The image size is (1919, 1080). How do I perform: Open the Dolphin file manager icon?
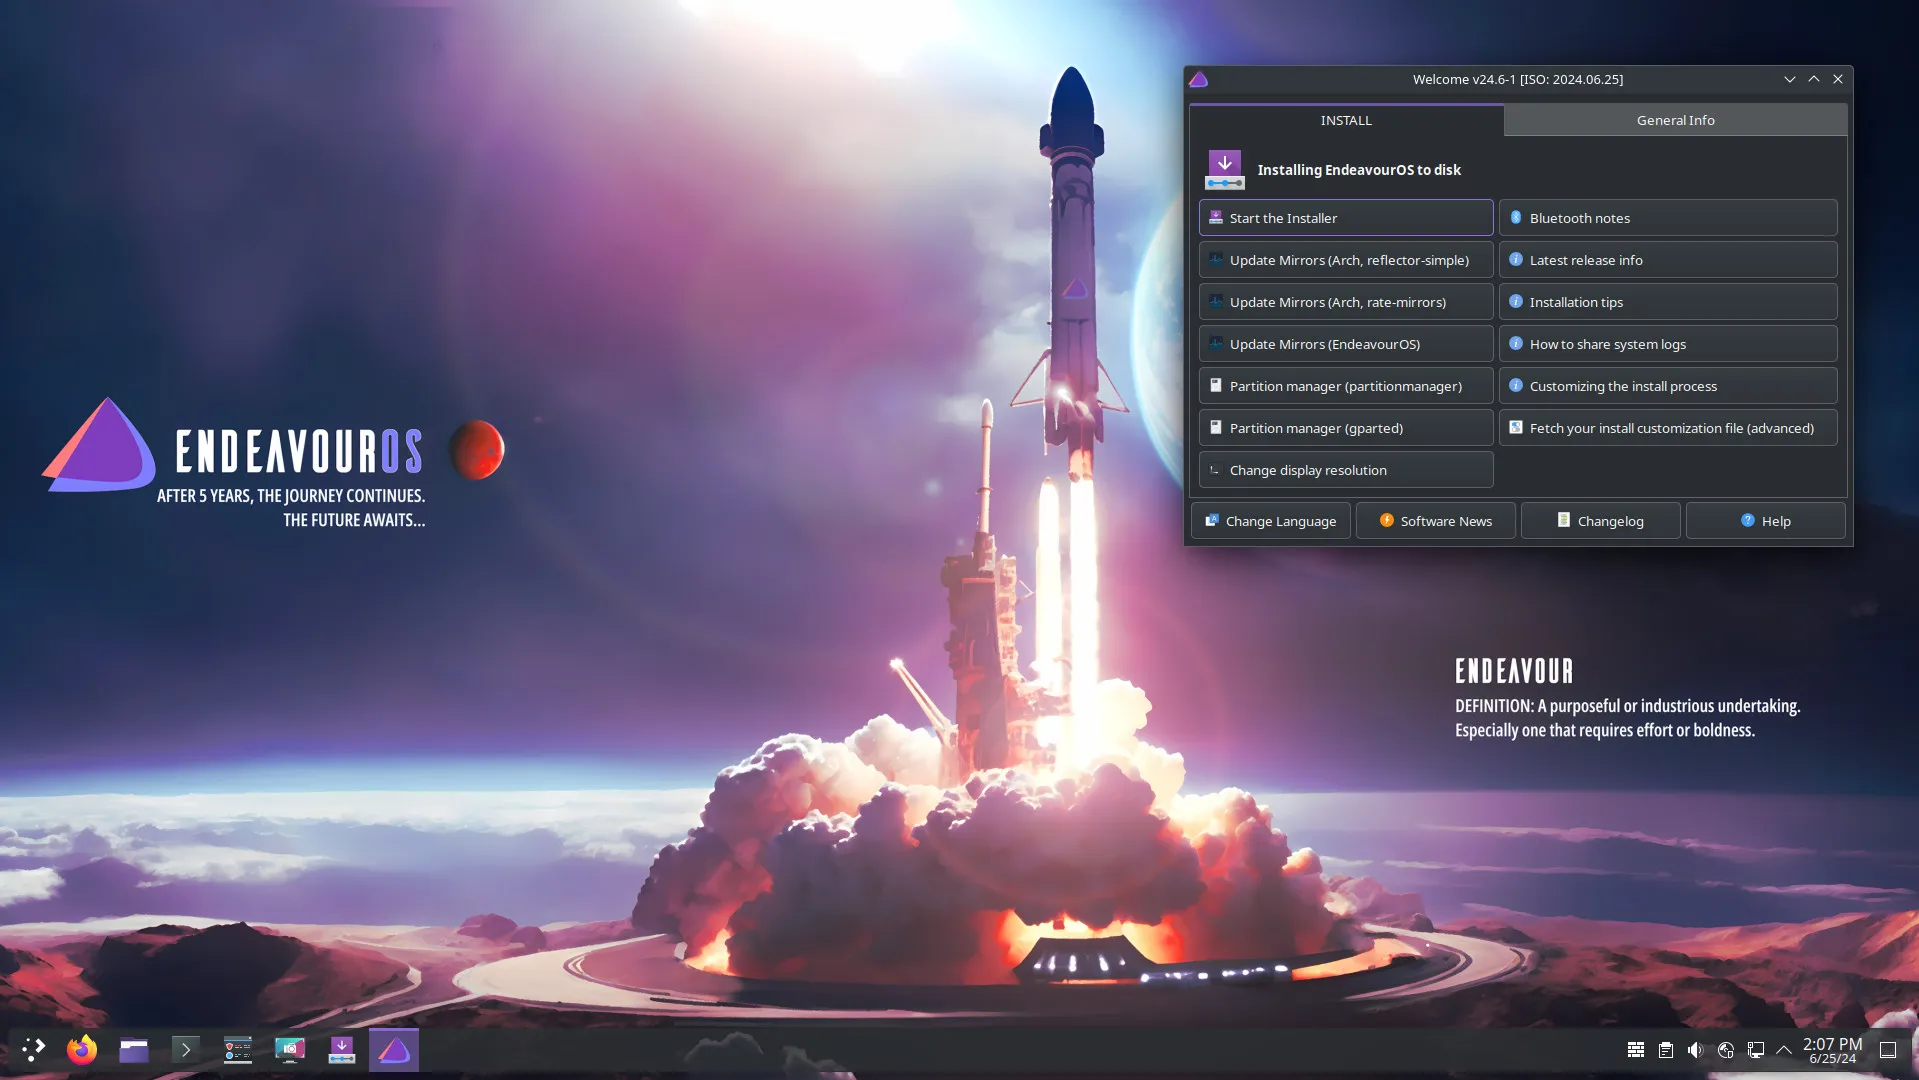click(x=134, y=1050)
